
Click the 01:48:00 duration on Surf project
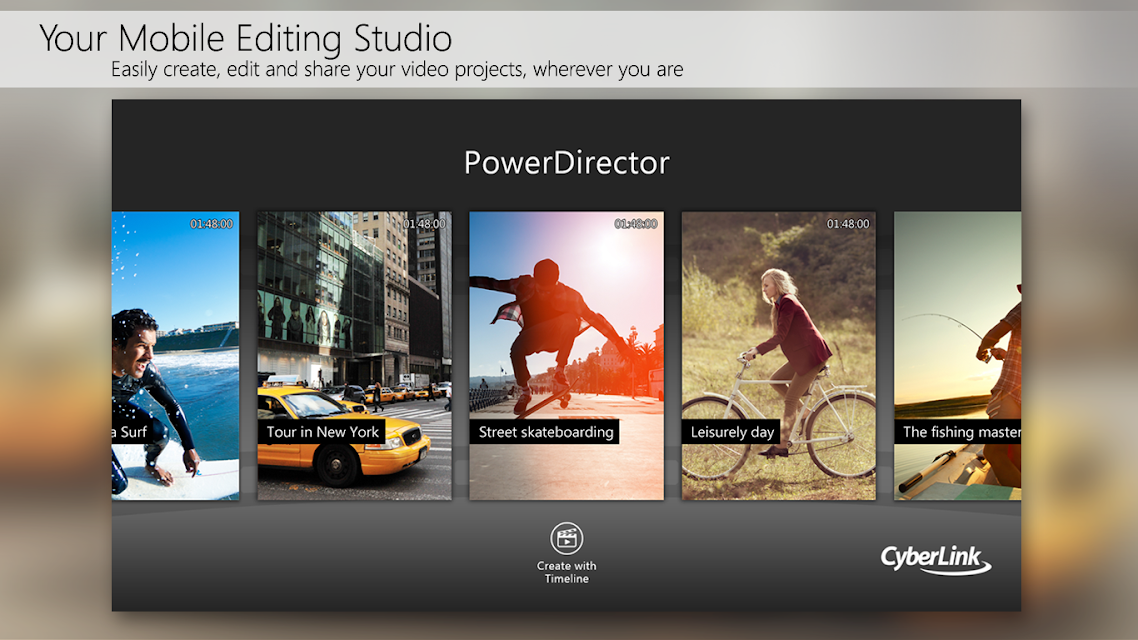tap(211, 223)
